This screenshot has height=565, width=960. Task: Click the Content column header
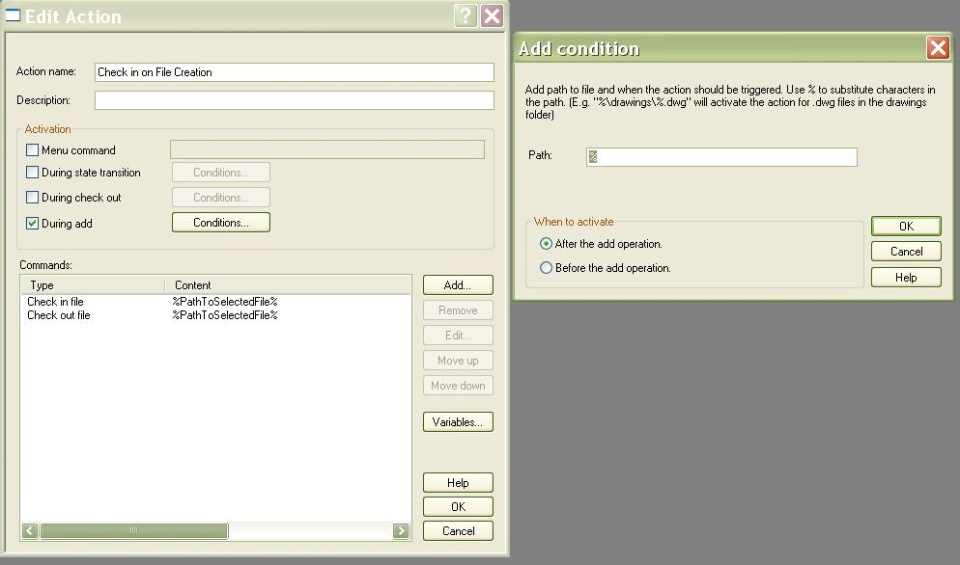tap(288, 285)
